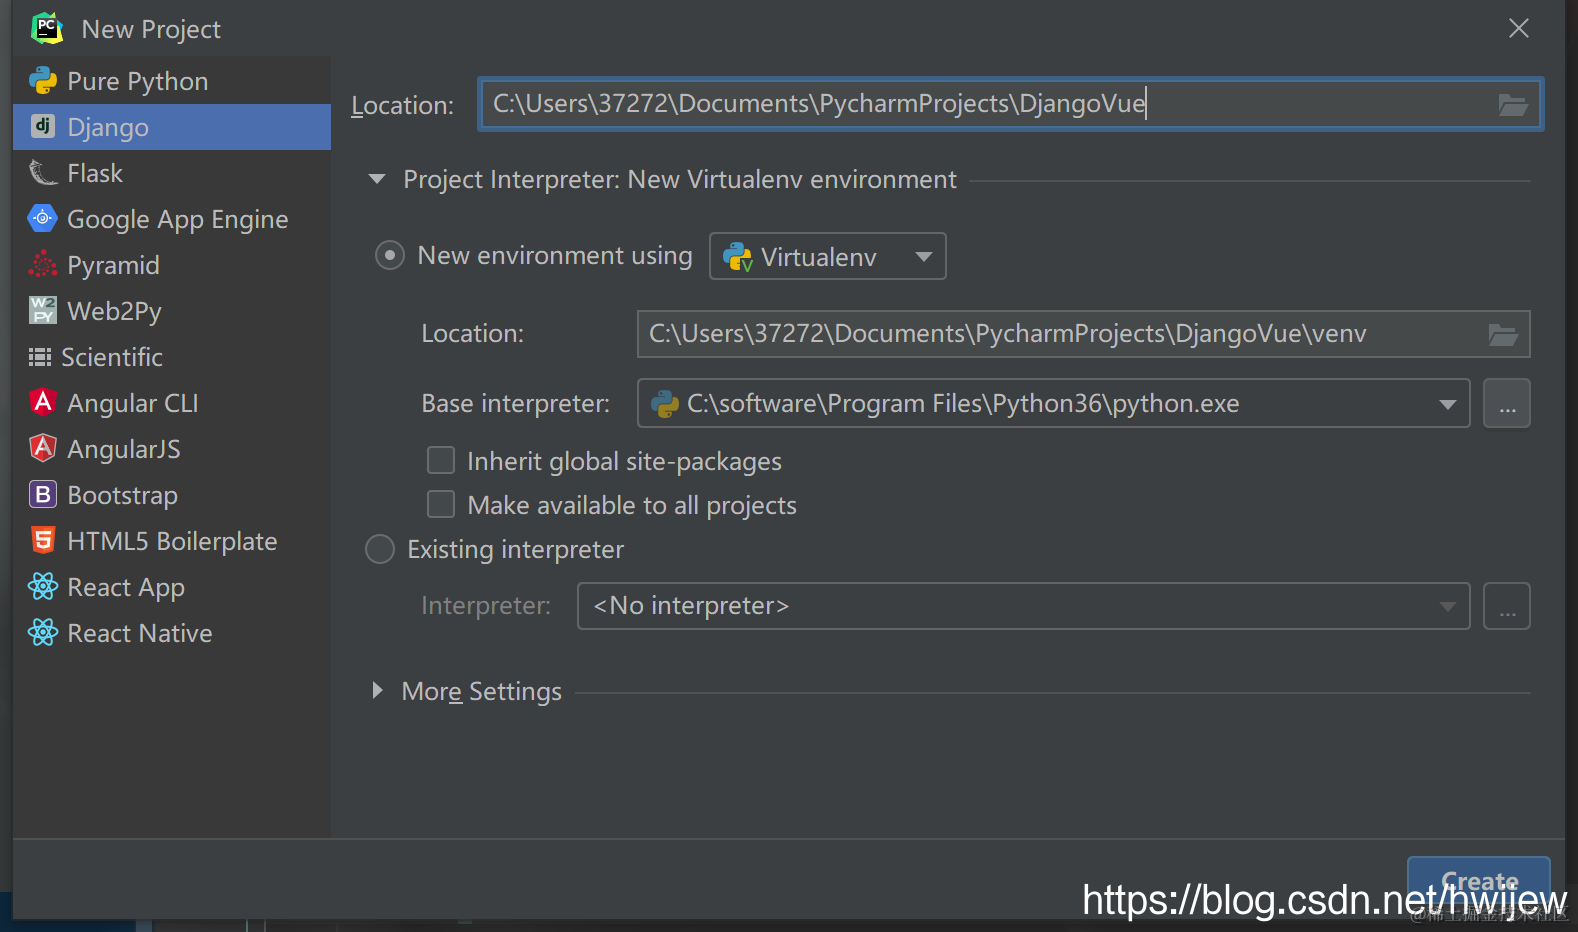Image resolution: width=1578 pixels, height=932 pixels.
Task: Select the Existing interpreter radio button
Action: tap(380, 549)
